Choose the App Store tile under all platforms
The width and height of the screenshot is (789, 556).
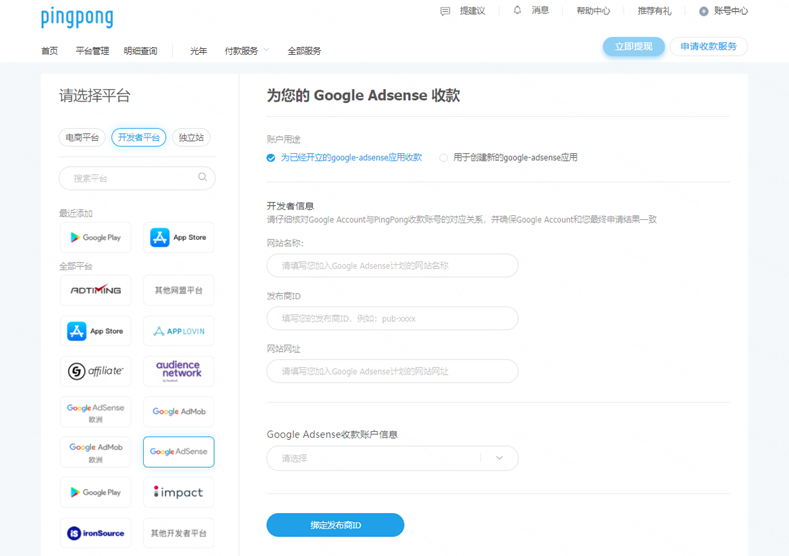pos(96,331)
